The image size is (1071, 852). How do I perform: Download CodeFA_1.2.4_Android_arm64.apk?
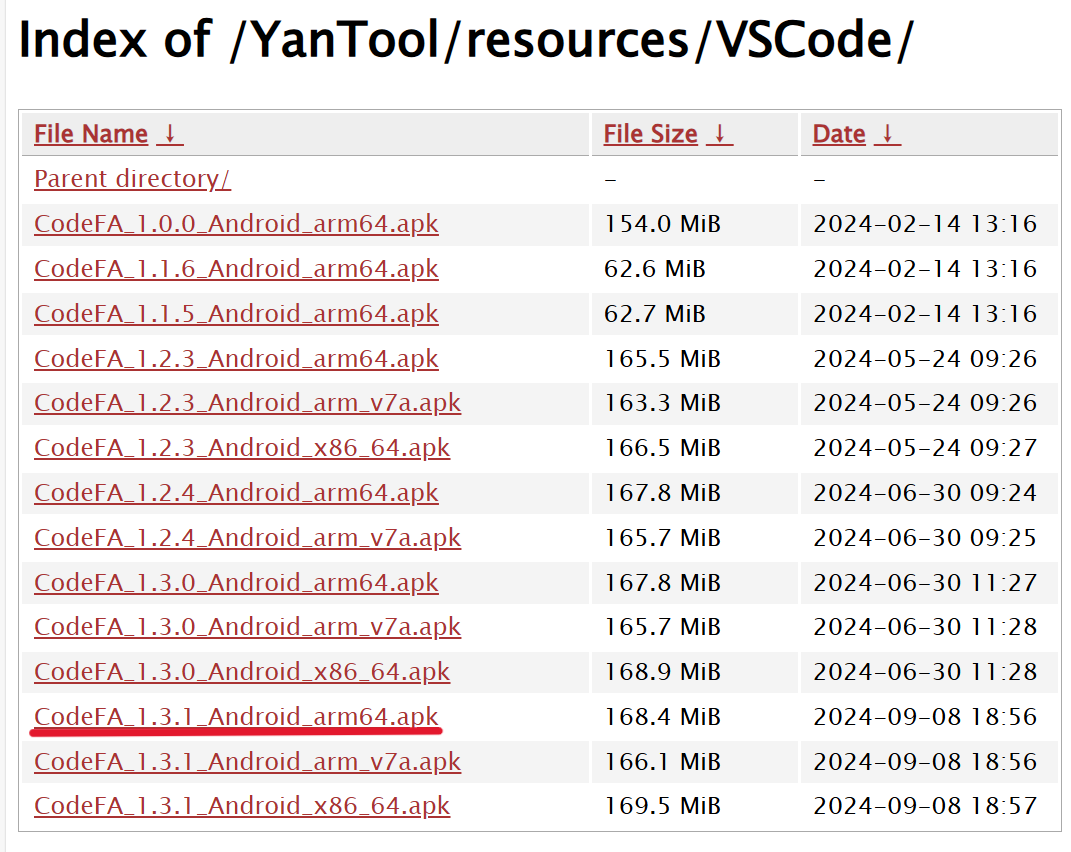[x=236, y=493]
